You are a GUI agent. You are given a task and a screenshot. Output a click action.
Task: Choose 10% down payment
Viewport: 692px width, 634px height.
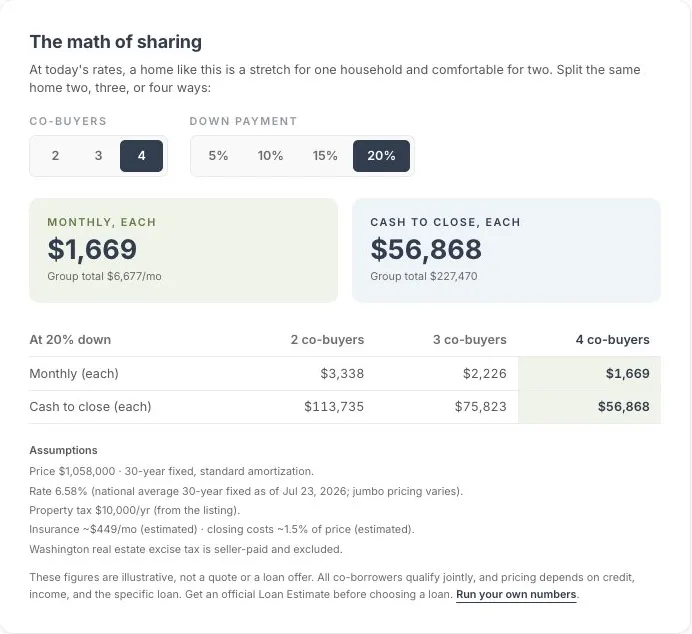pyautogui.click(x=270, y=156)
